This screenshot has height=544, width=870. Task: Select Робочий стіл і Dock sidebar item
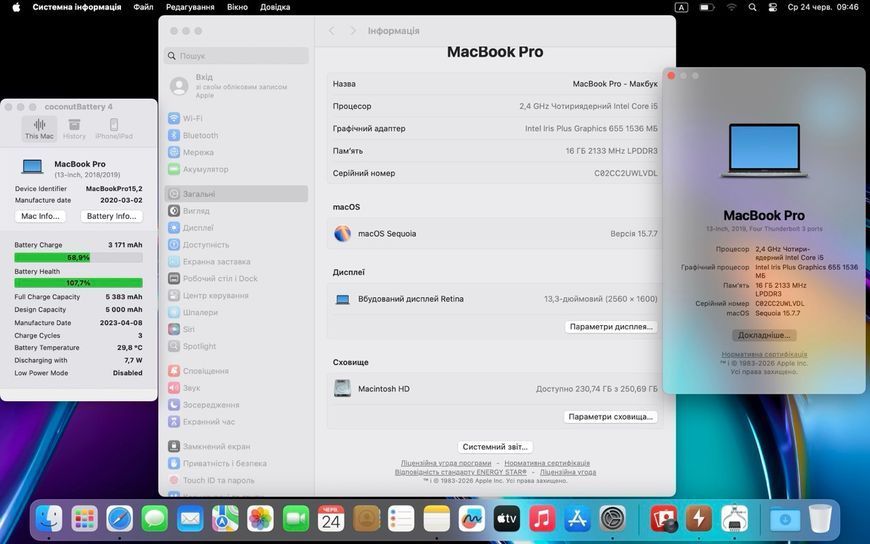(x=236, y=279)
